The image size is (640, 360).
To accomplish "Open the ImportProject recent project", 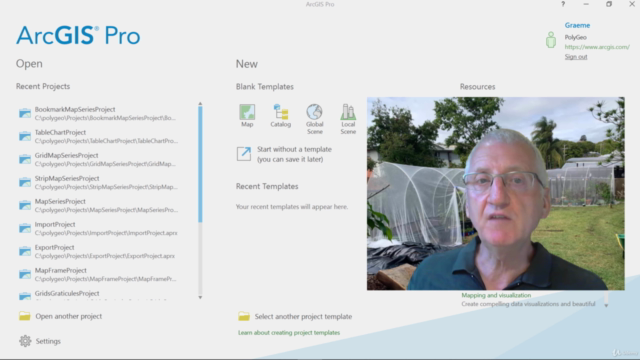I will click(x=107, y=228).
